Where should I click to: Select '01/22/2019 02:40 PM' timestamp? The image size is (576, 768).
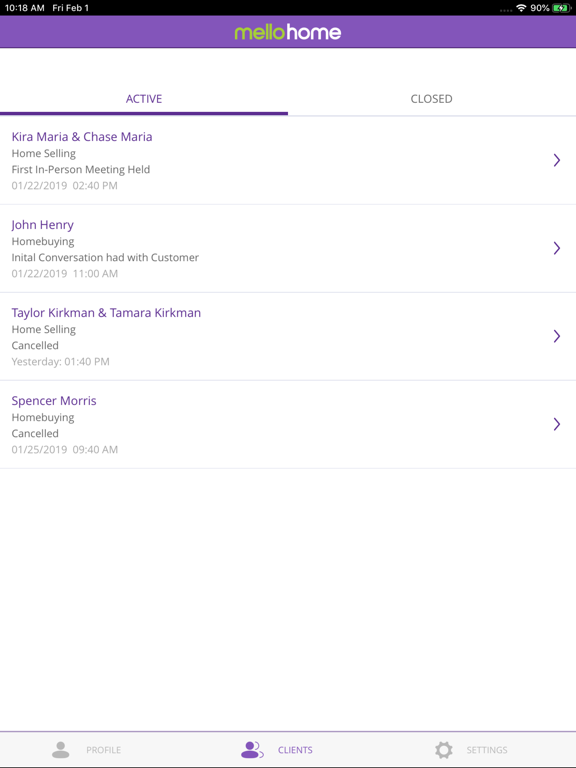(65, 186)
